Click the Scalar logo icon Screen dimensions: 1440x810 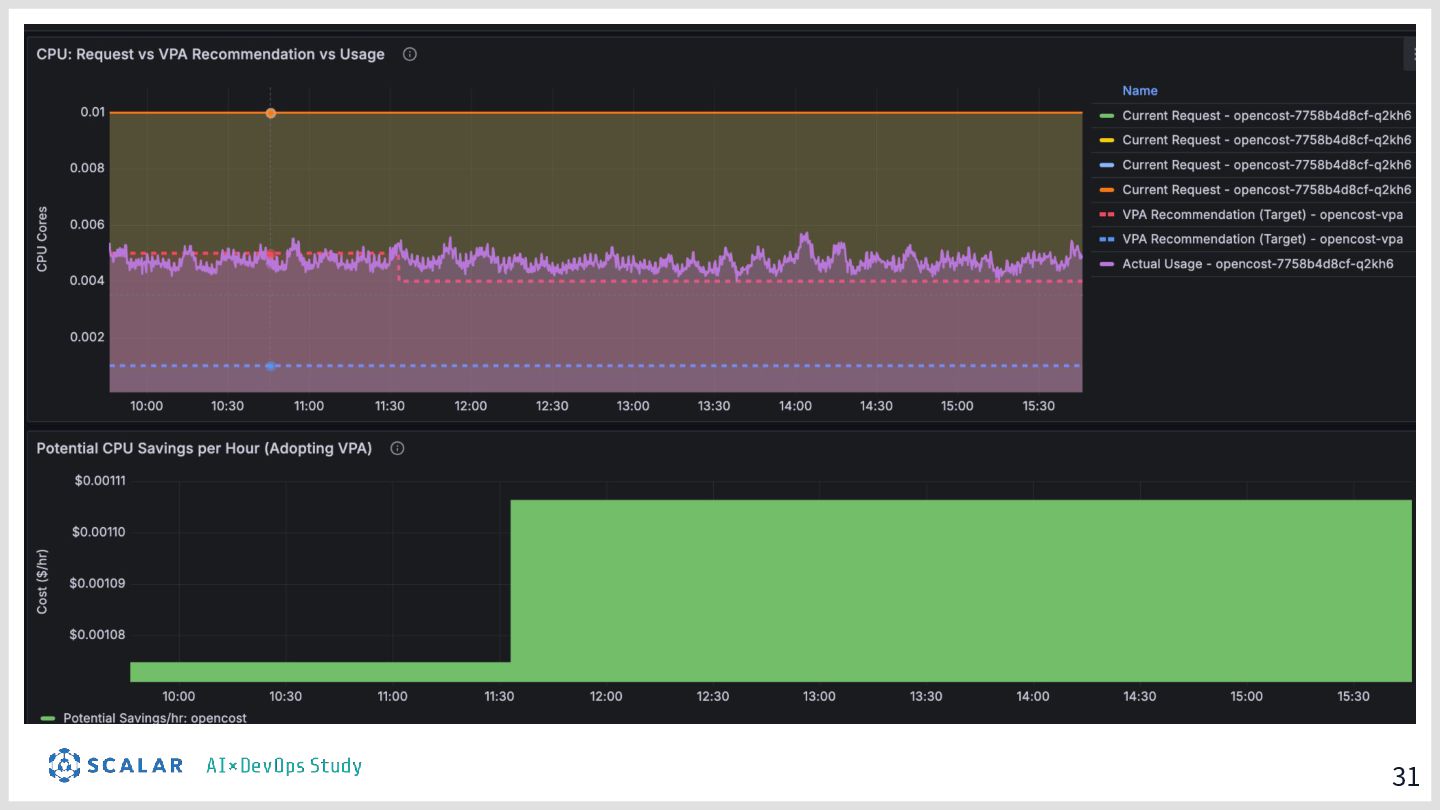point(64,765)
